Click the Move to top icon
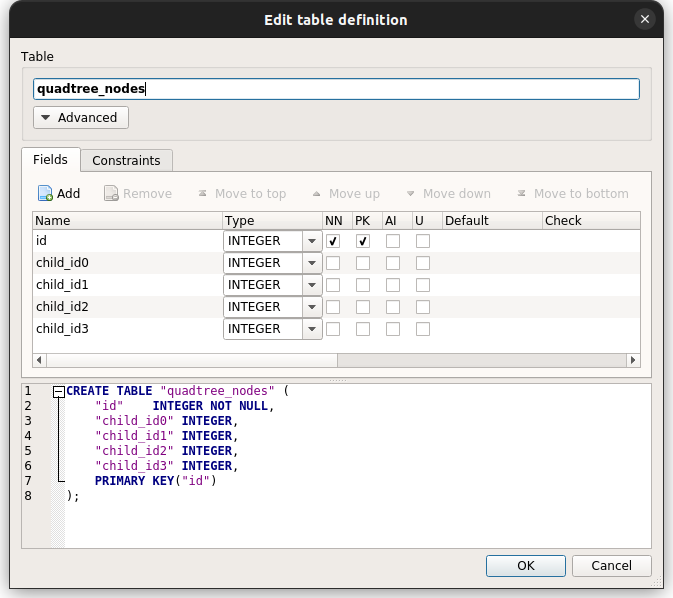This screenshot has width=673, height=598. [x=203, y=194]
